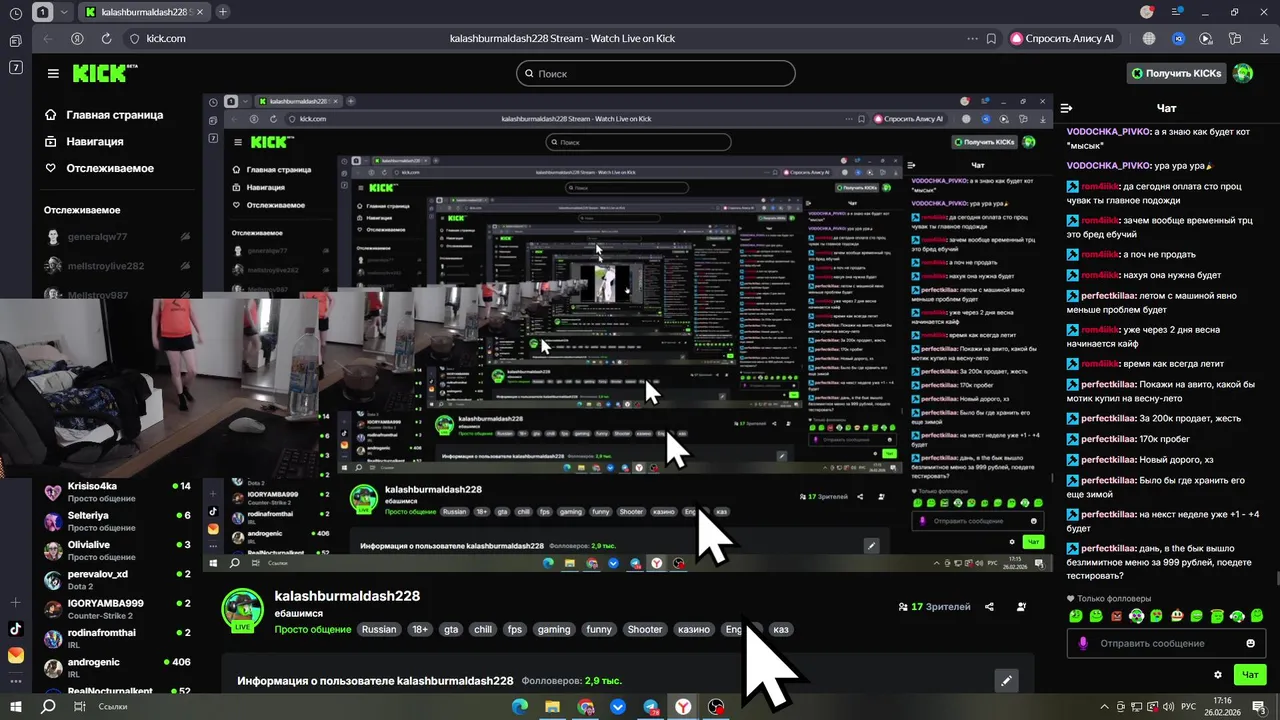
Task: Open page actions three-dot menu in address bar
Action: coord(972,39)
